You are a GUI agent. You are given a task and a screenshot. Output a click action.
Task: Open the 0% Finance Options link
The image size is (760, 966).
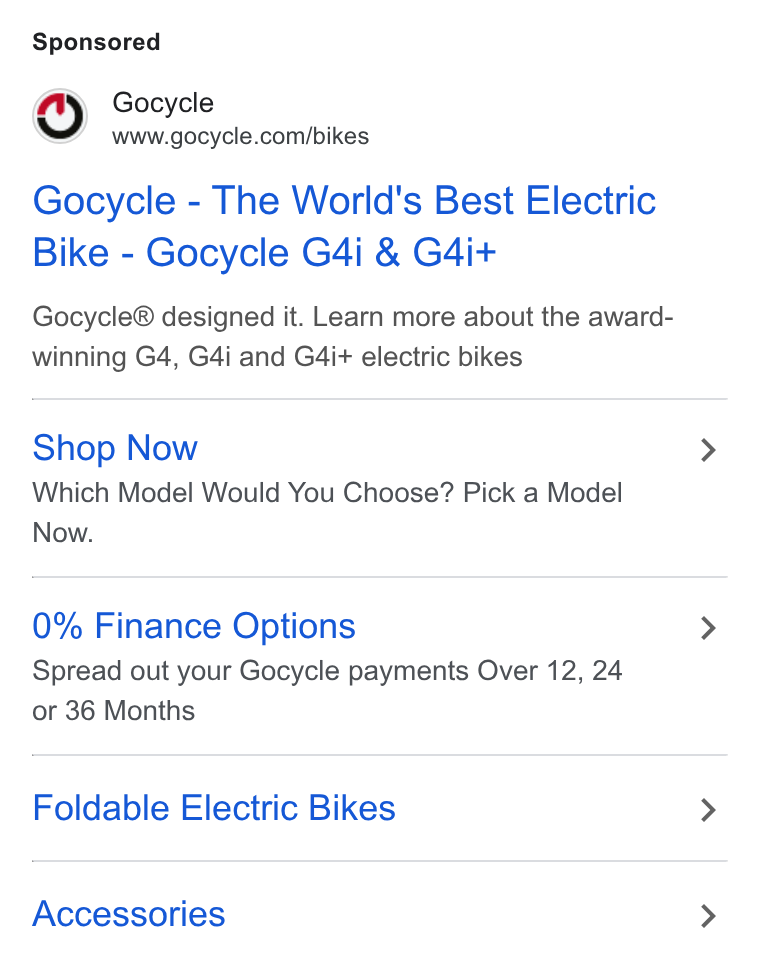click(x=194, y=626)
